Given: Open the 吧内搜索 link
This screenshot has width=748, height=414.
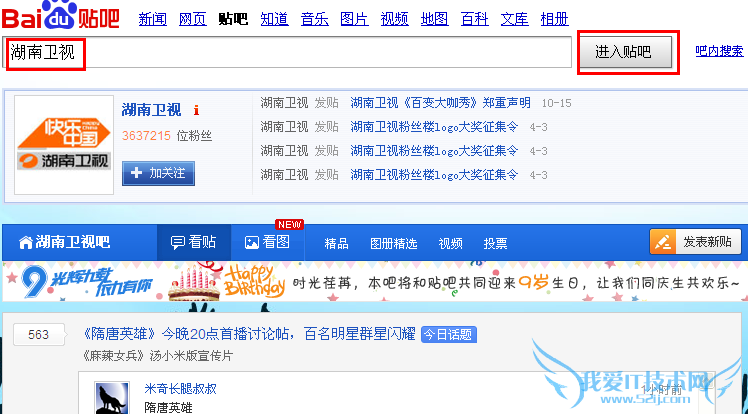Looking at the screenshot, I should tap(719, 51).
